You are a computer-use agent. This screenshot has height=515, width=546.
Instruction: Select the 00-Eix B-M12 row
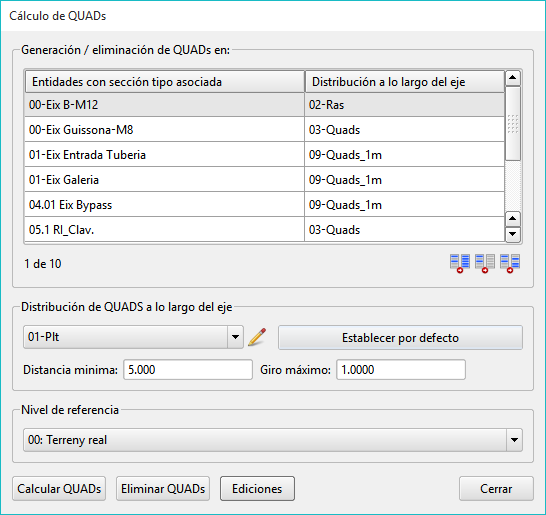click(x=265, y=105)
